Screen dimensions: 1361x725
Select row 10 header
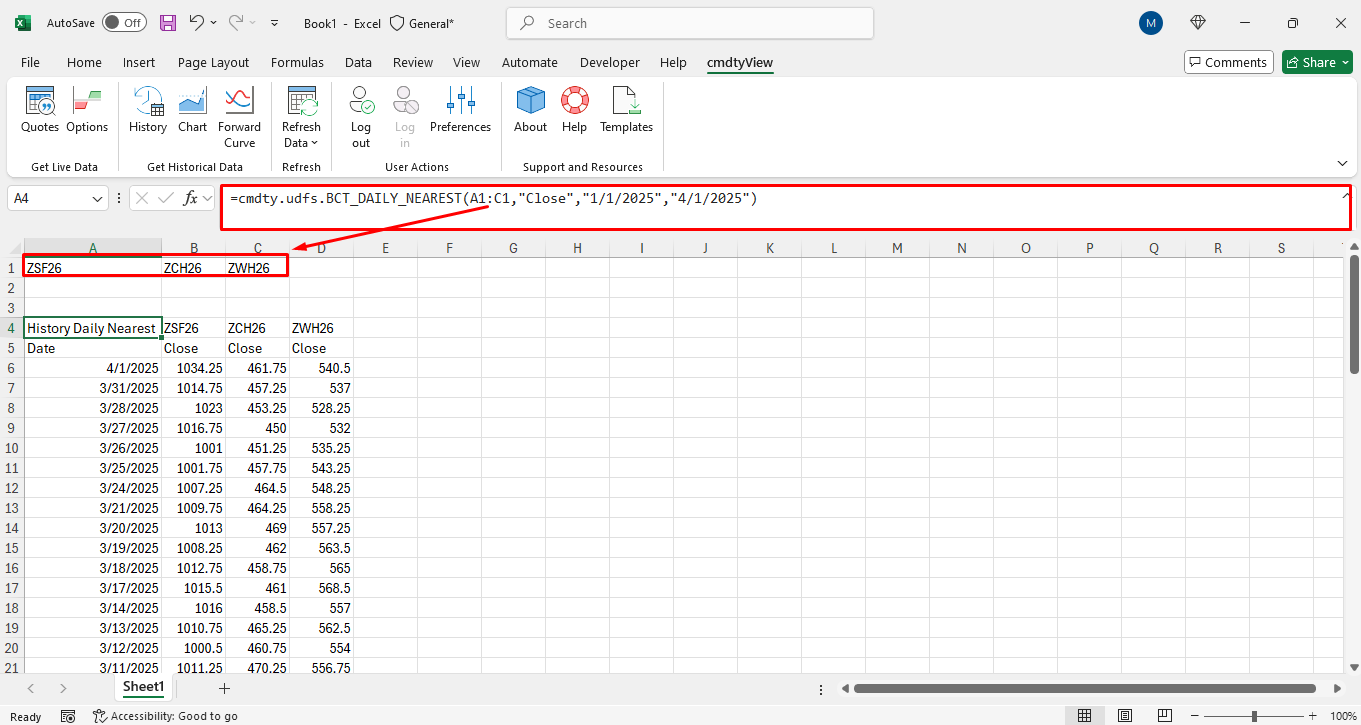pyautogui.click(x=12, y=448)
